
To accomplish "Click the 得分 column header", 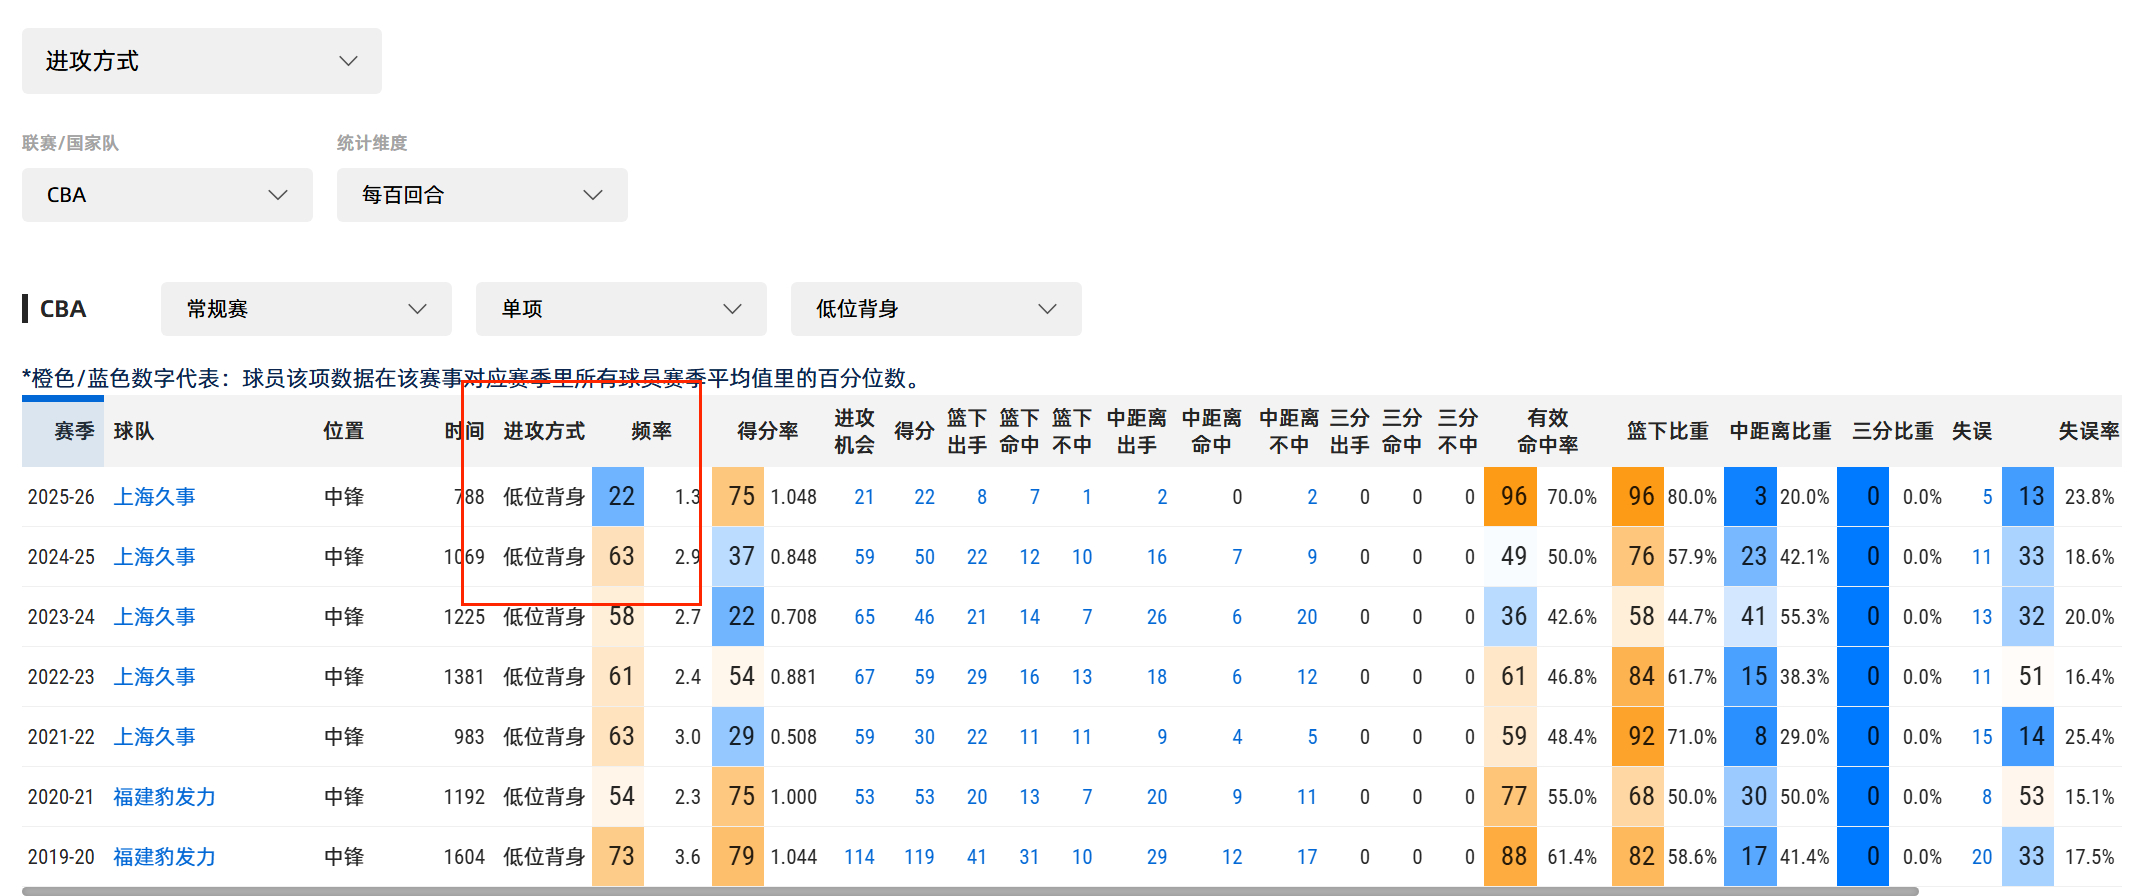I will 914,431.
